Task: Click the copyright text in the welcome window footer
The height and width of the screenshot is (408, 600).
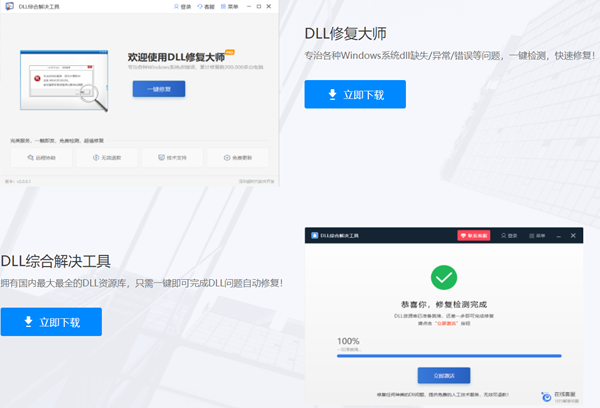Action: [x=256, y=181]
